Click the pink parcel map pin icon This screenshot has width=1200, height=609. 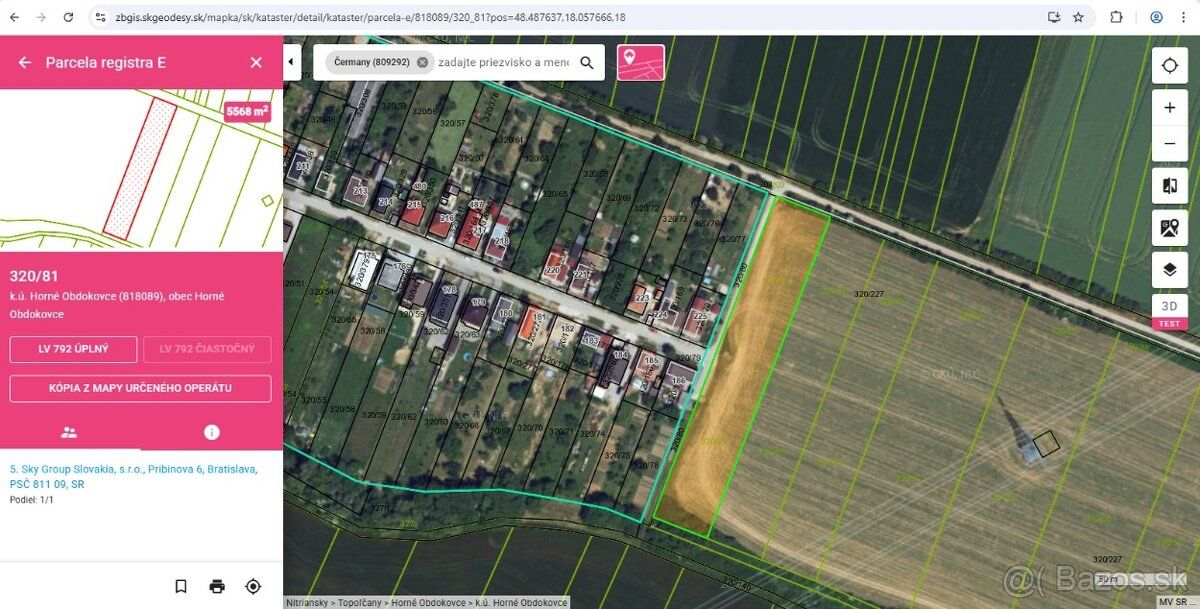(641, 62)
